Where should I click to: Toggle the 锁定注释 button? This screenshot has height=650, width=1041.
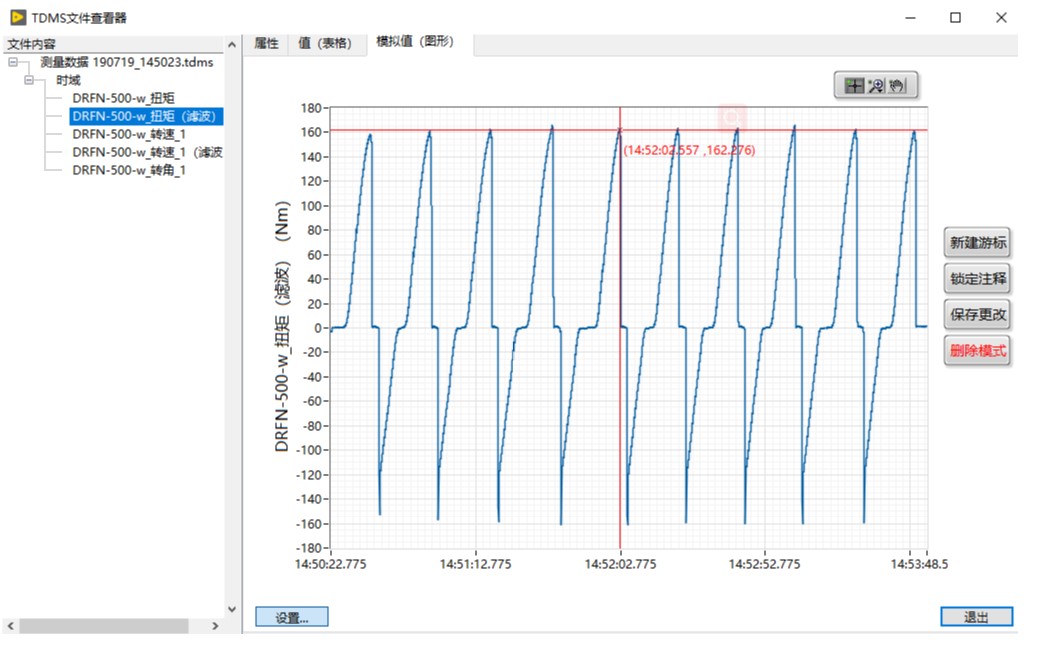[978, 278]
